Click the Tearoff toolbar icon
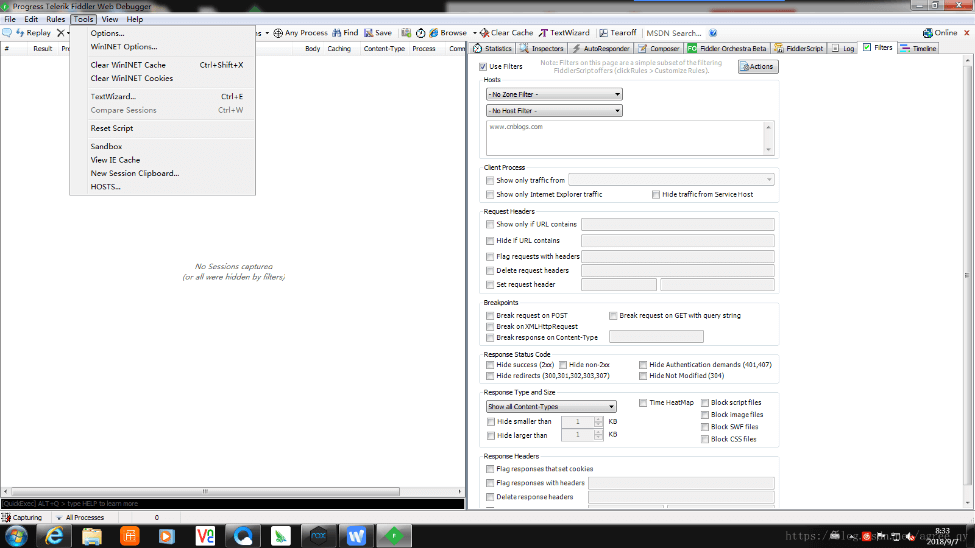Screen dimensions: 975x548 (603, 33)
